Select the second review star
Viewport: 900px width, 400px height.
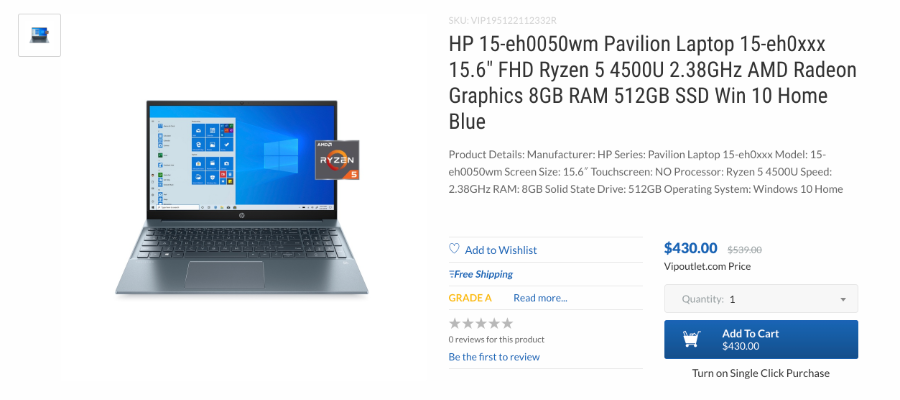[x=468, y=323]
